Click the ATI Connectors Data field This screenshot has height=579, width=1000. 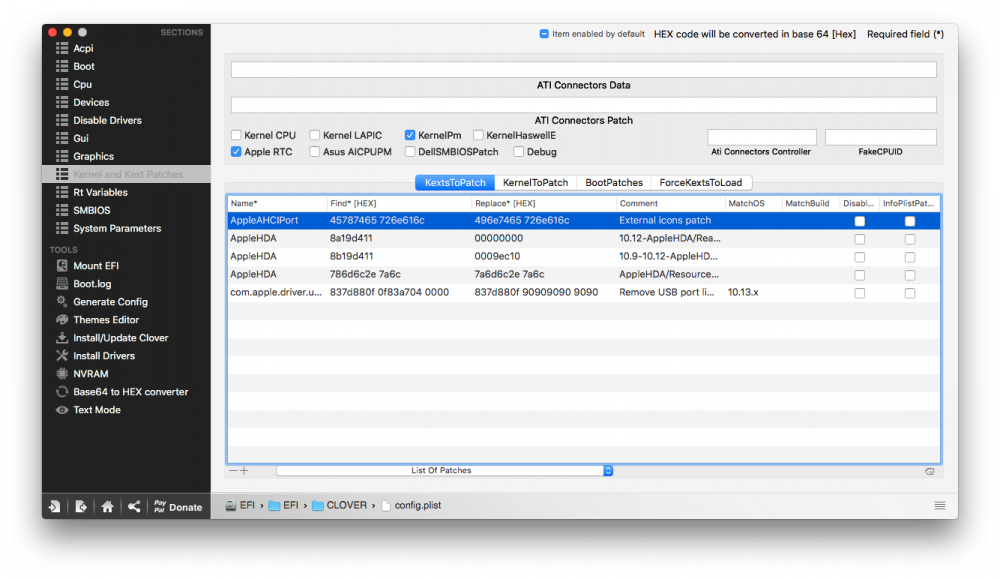pos(584,70)
